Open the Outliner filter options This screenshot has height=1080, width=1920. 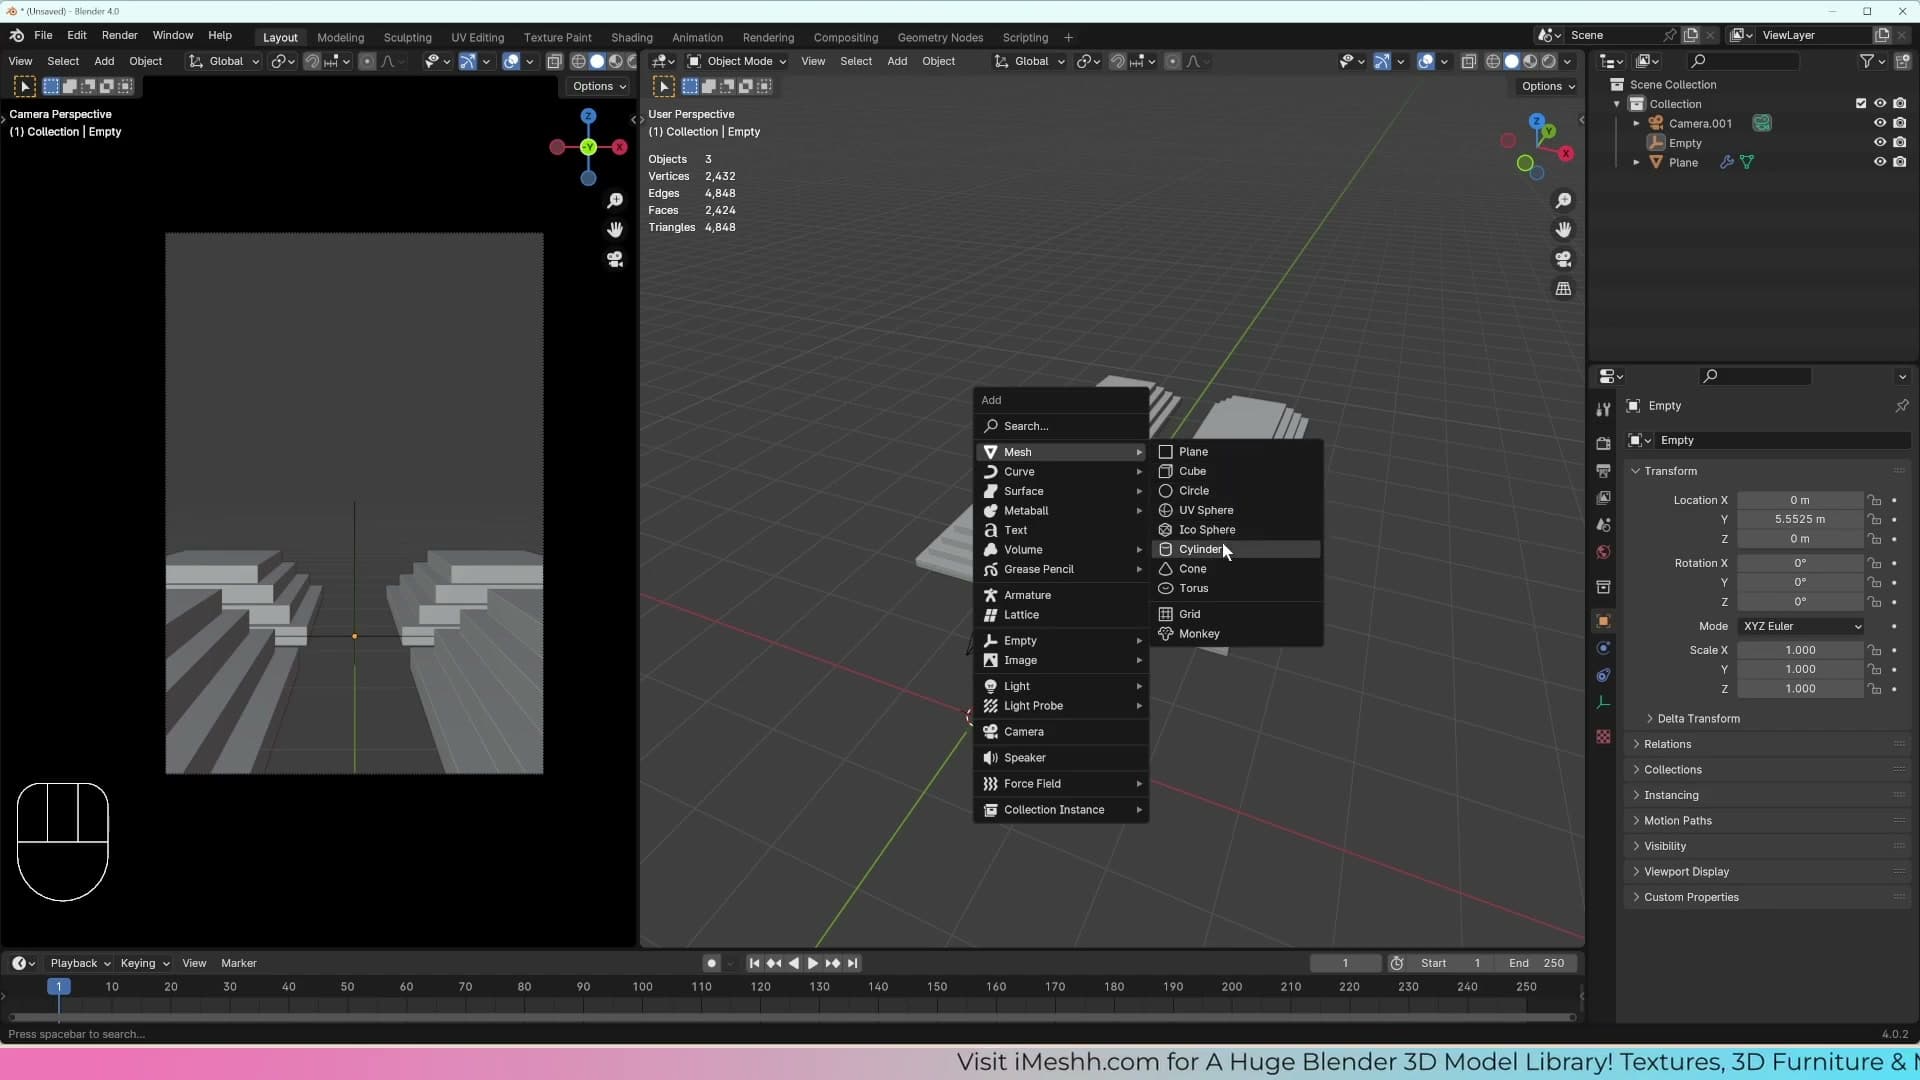[x=1871, y=61]
